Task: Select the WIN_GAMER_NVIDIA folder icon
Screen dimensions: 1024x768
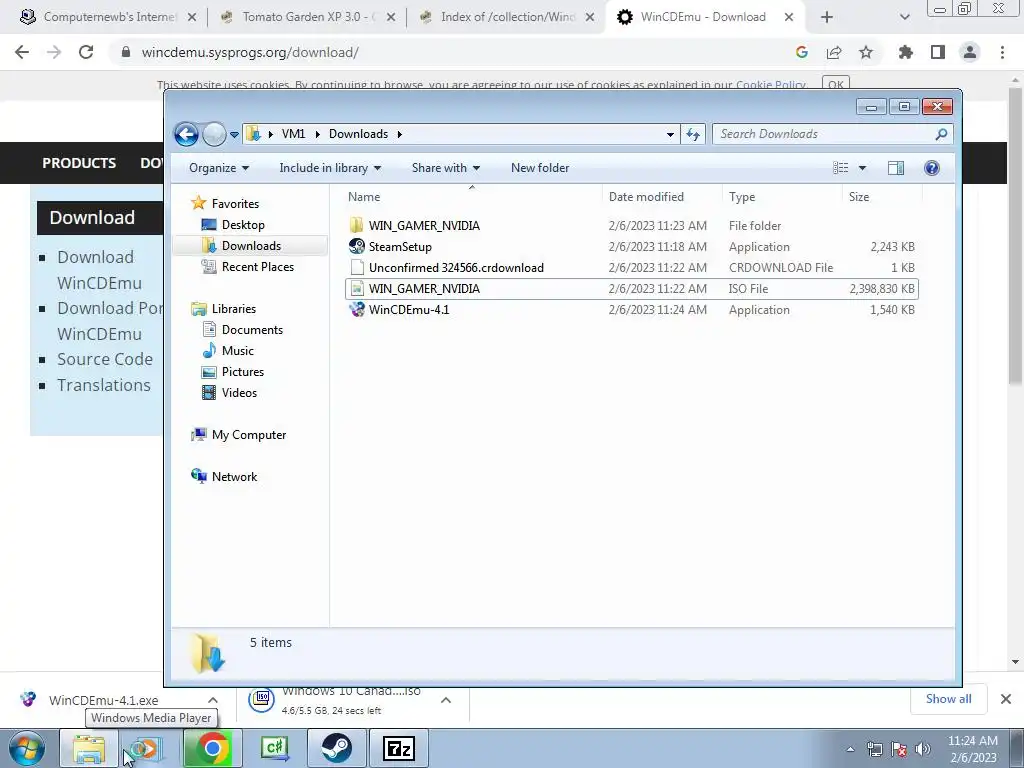Action: point(357,225)
